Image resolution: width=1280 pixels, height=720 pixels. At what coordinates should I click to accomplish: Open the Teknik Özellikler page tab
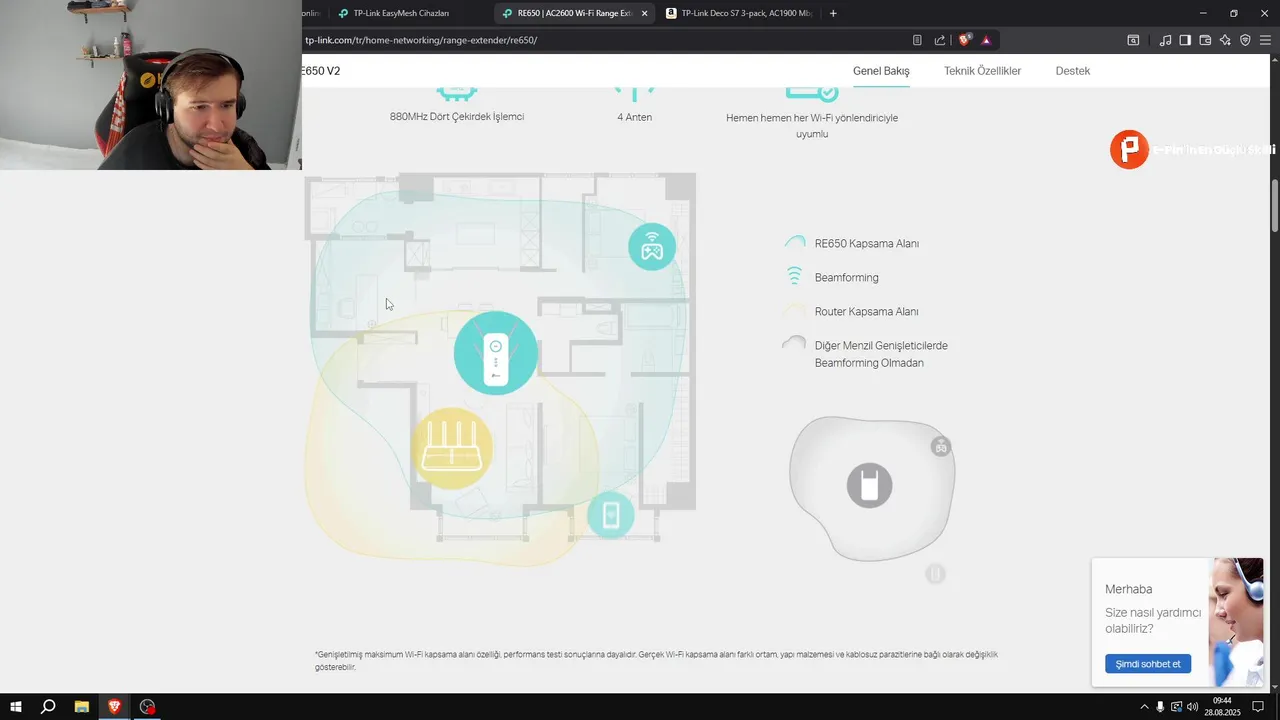tap(982, 71)
